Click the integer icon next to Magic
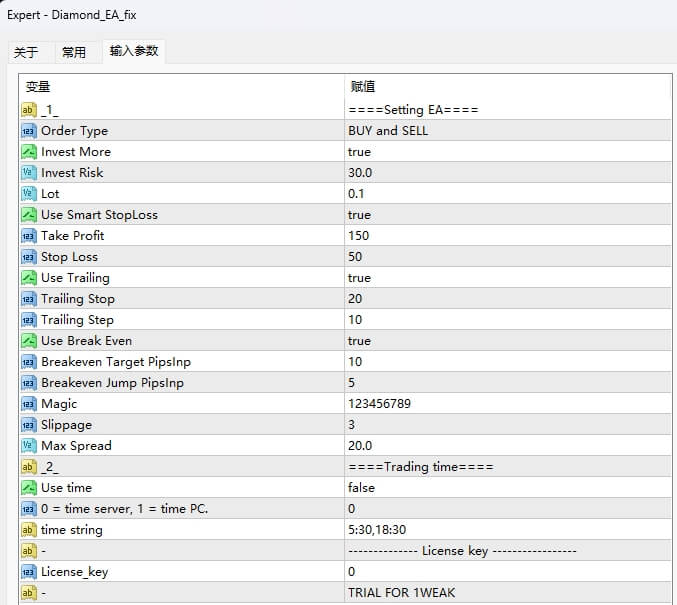This screenshot has height=605, width=677. click(x=28, y=404)
